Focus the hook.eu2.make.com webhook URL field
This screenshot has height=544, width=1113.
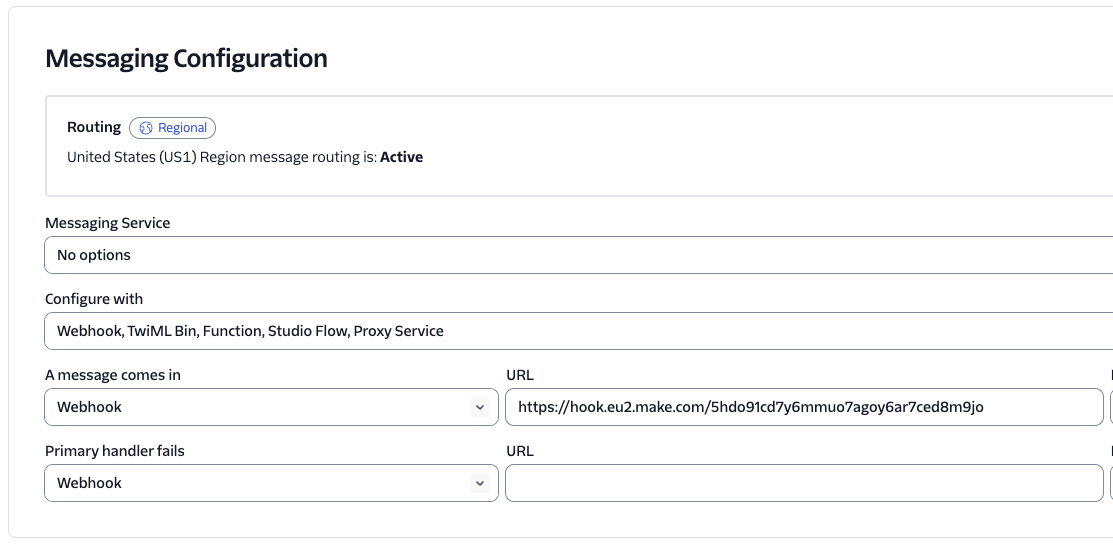point(804,407)
